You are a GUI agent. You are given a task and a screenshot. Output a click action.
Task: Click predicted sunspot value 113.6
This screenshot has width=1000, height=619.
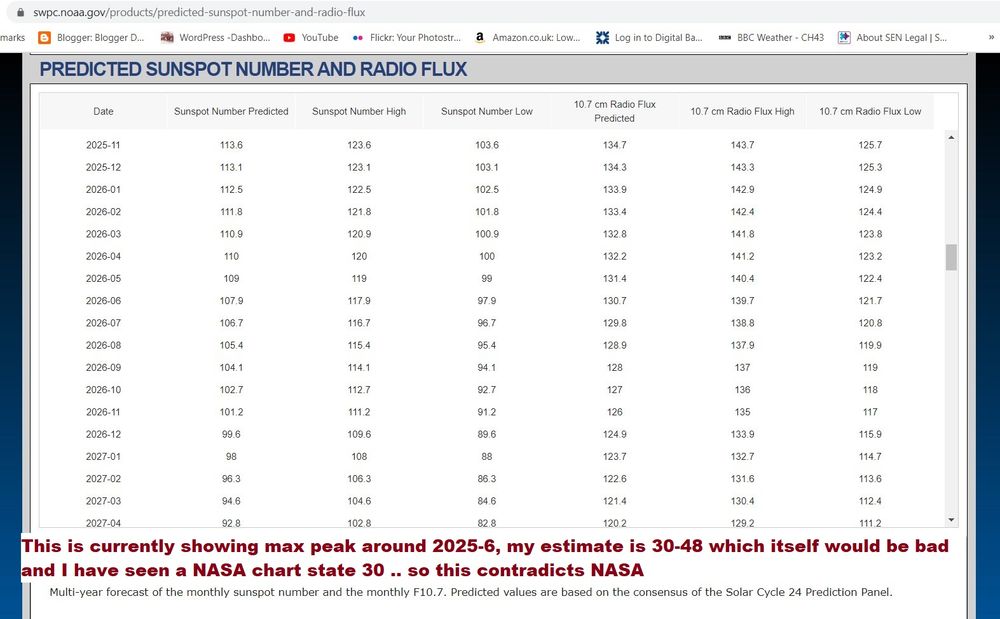[x=231, y=145]
